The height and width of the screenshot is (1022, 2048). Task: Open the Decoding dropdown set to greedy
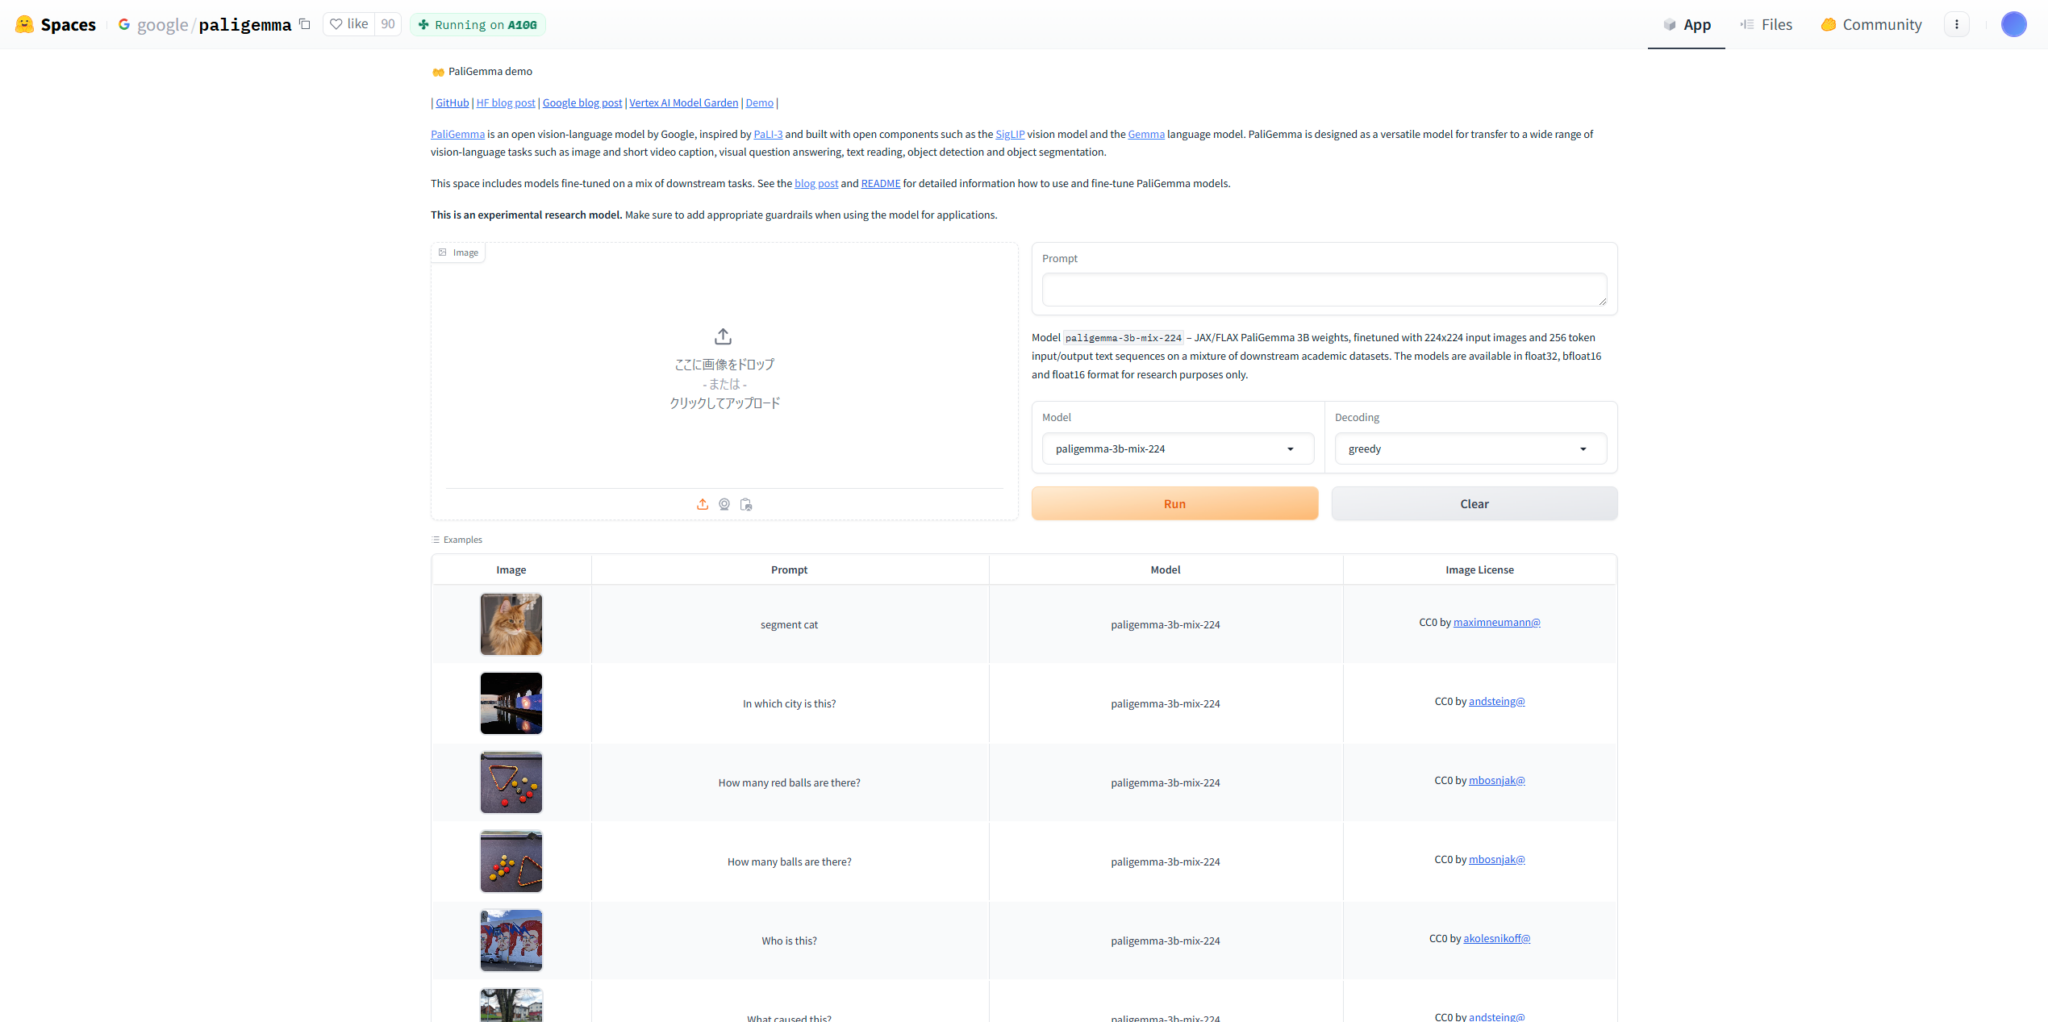[1469, 448]
